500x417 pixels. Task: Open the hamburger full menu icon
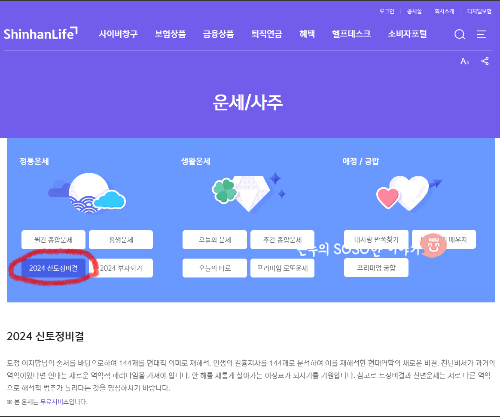(x=481, y=34)
